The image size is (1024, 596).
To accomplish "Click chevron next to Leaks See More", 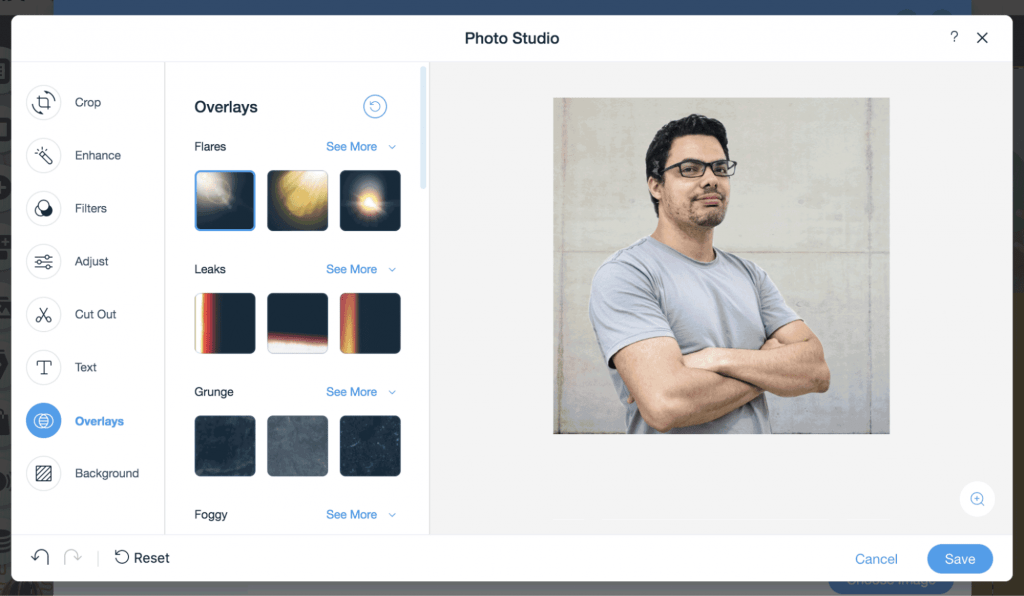I will point(392,270).
